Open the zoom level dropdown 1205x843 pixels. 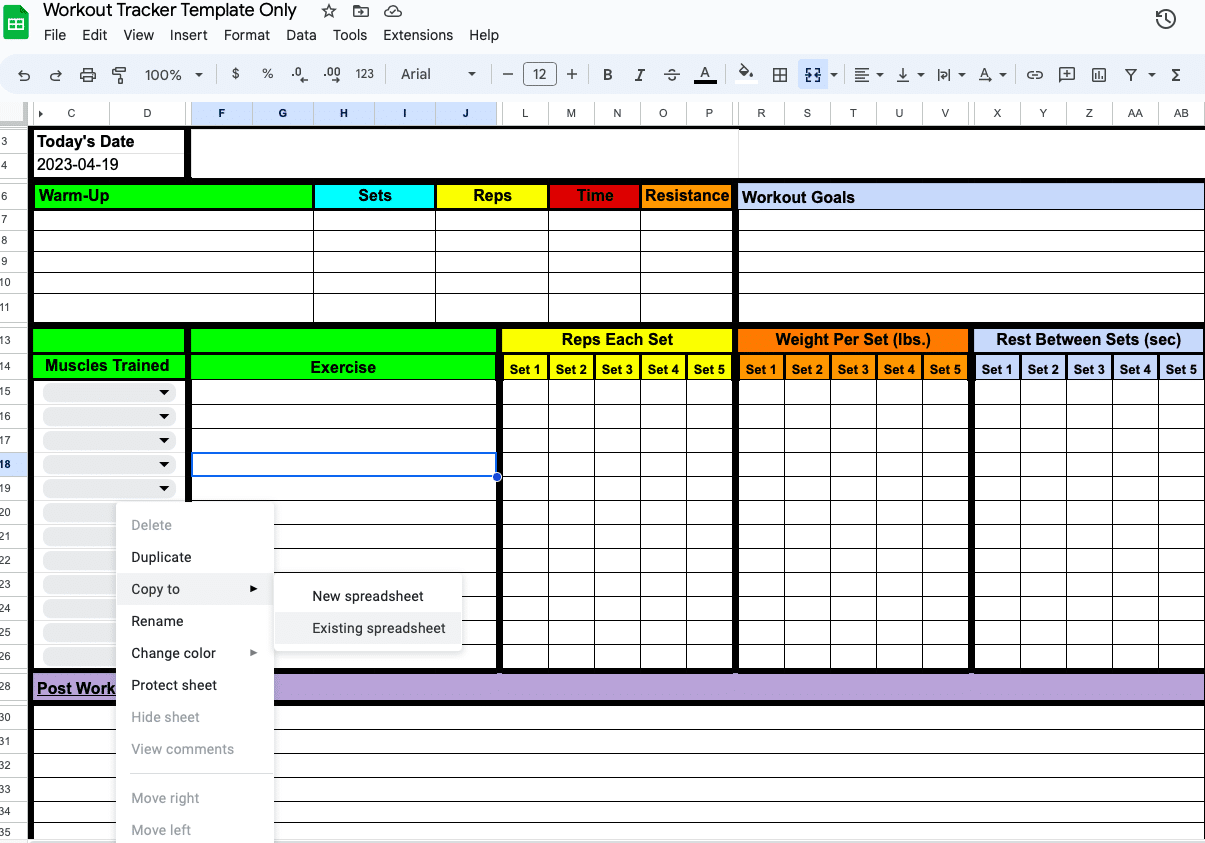click(173, 75)
